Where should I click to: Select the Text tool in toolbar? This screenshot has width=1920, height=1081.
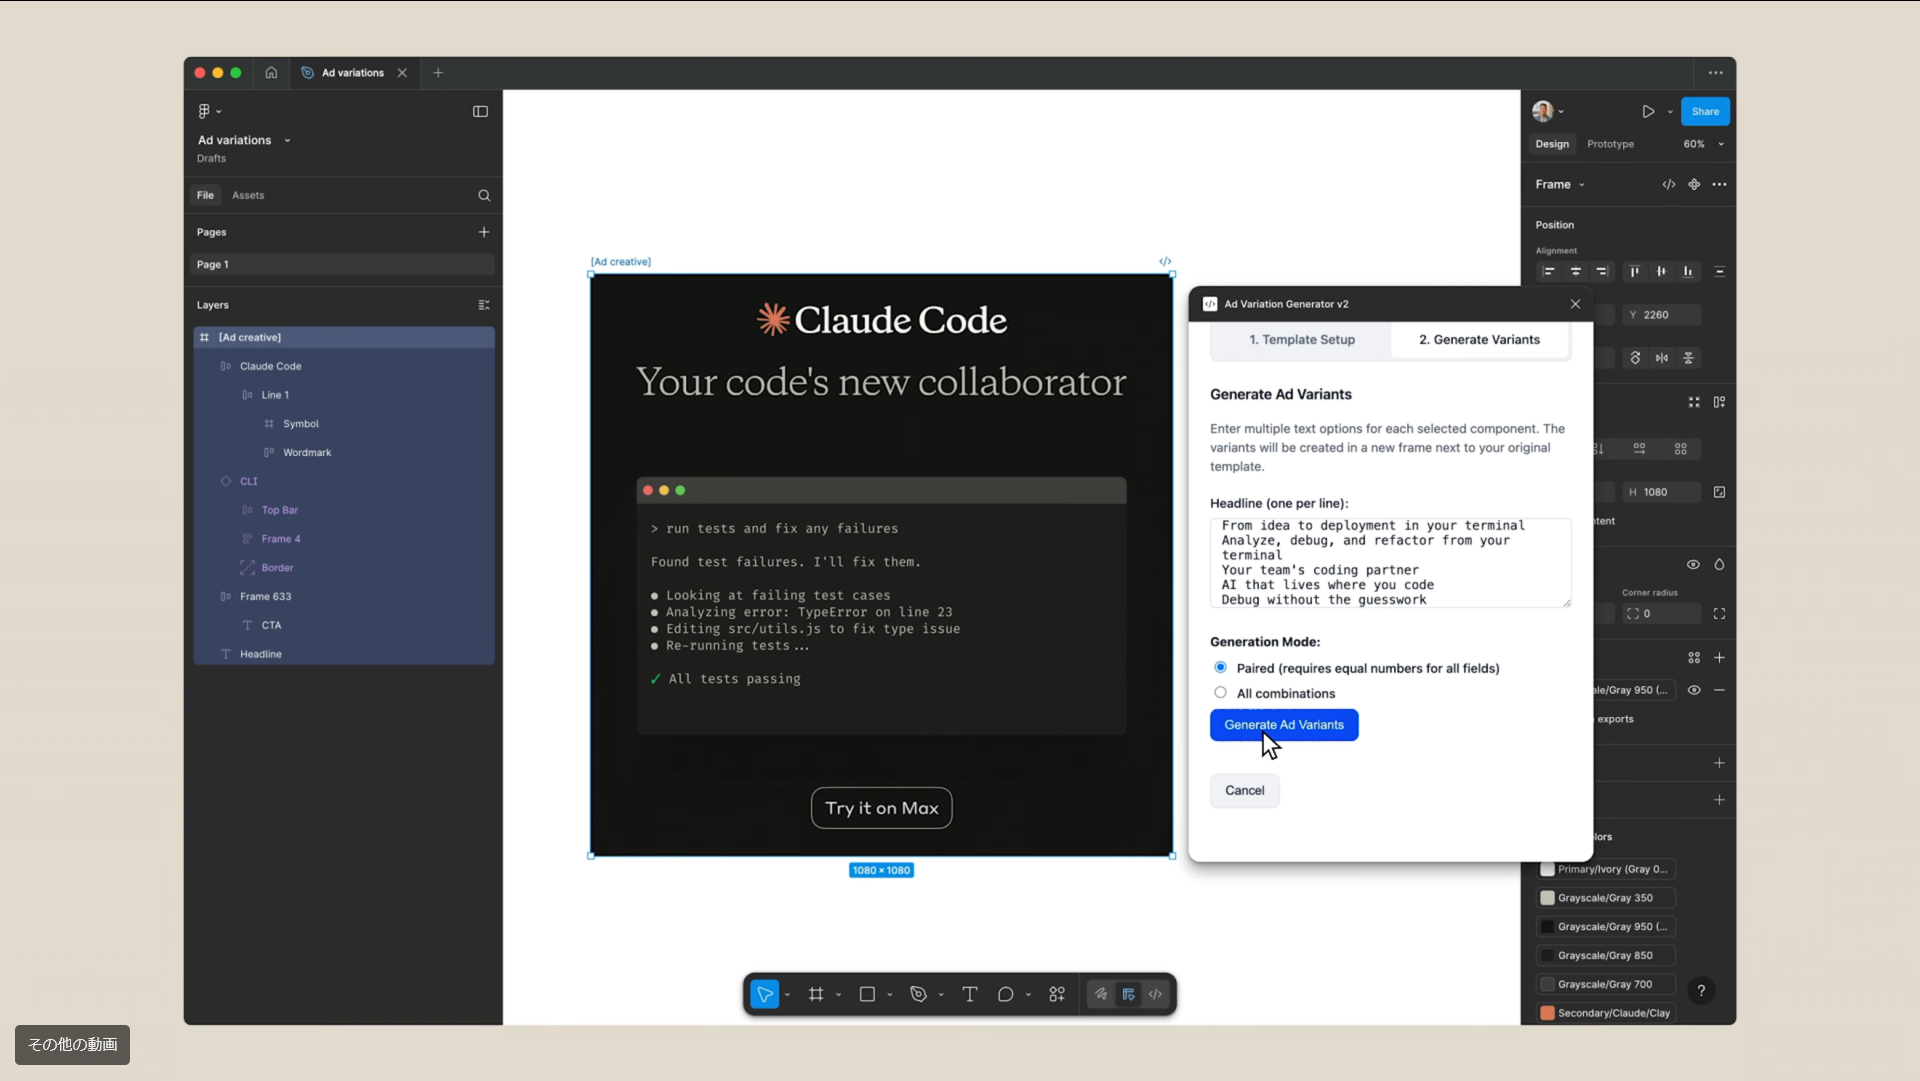pyautogui.click(x=969, y=994)
